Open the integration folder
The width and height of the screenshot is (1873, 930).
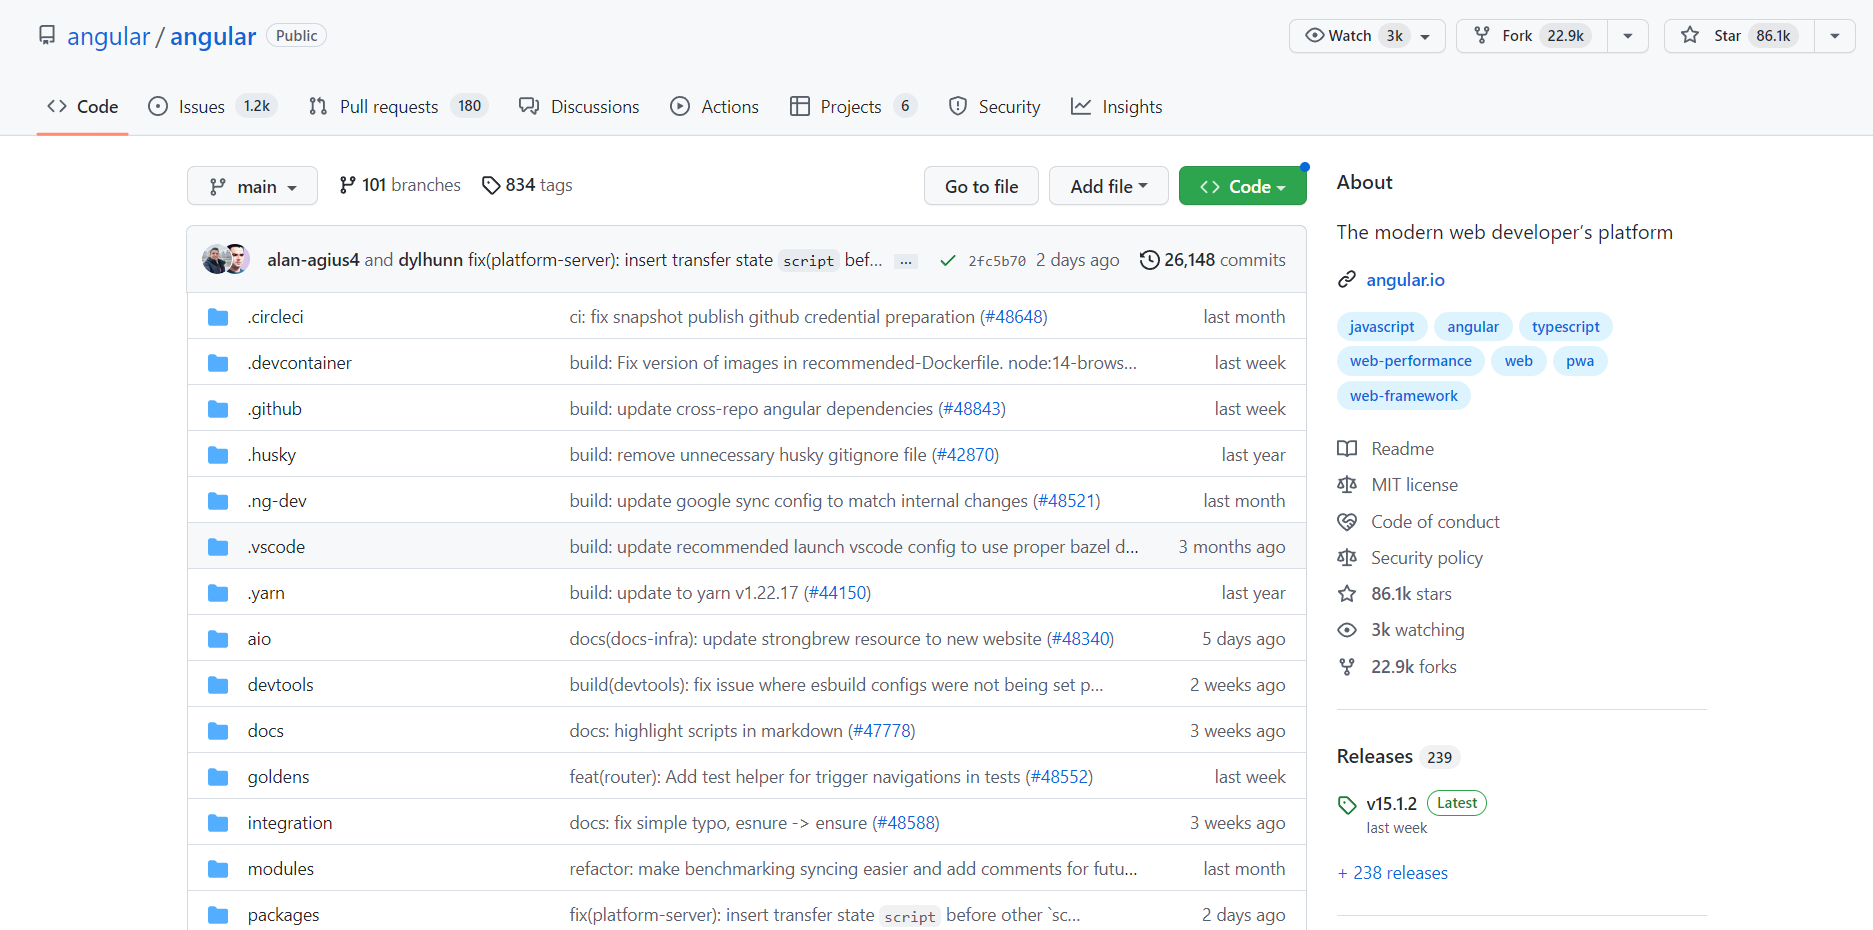[290, 823]
